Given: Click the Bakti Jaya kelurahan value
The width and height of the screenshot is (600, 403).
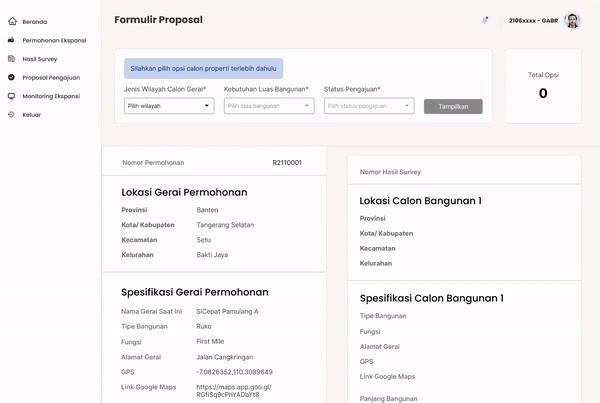Looking at the screenshot, I should 212,255.
